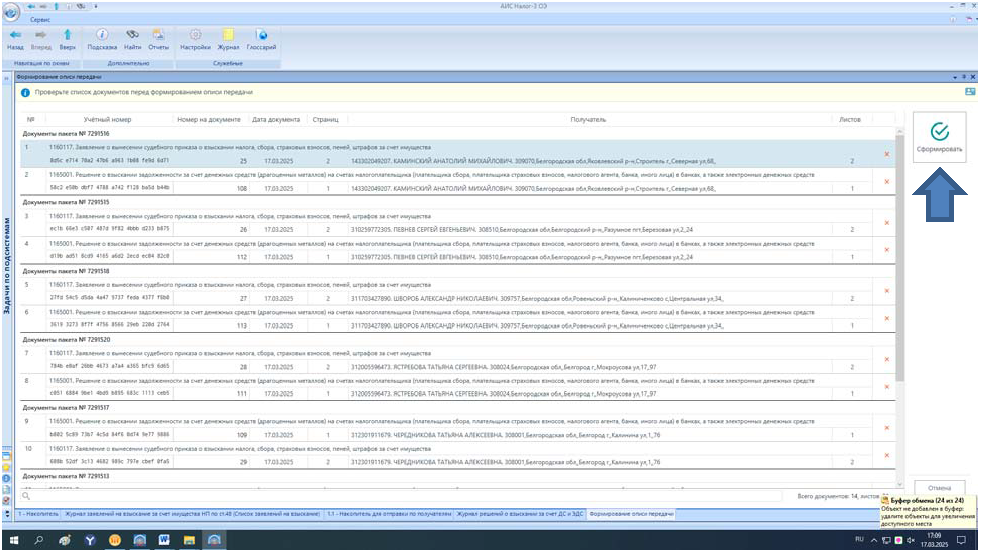Click the Отмена button
This screenshot has width=981, height=552.
point(939,489)
